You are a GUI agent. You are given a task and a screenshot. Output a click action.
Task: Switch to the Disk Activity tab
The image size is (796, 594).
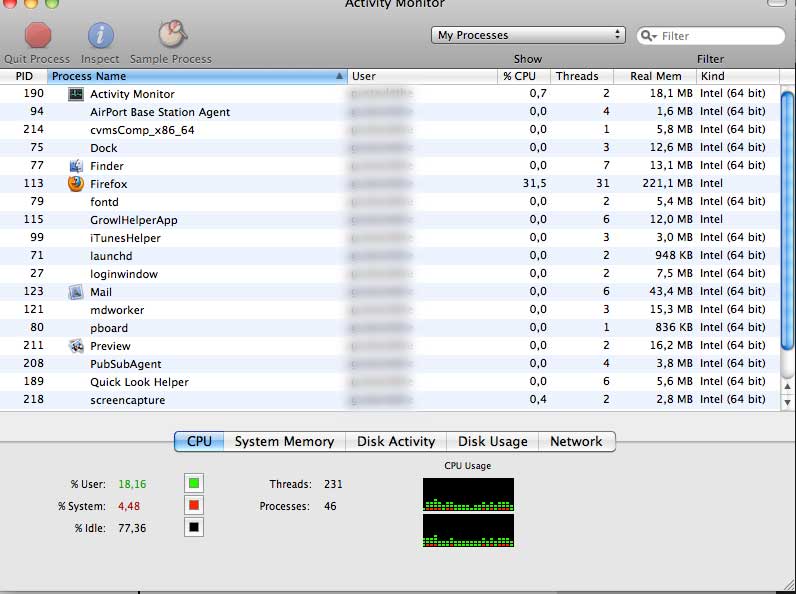(396, 441)
